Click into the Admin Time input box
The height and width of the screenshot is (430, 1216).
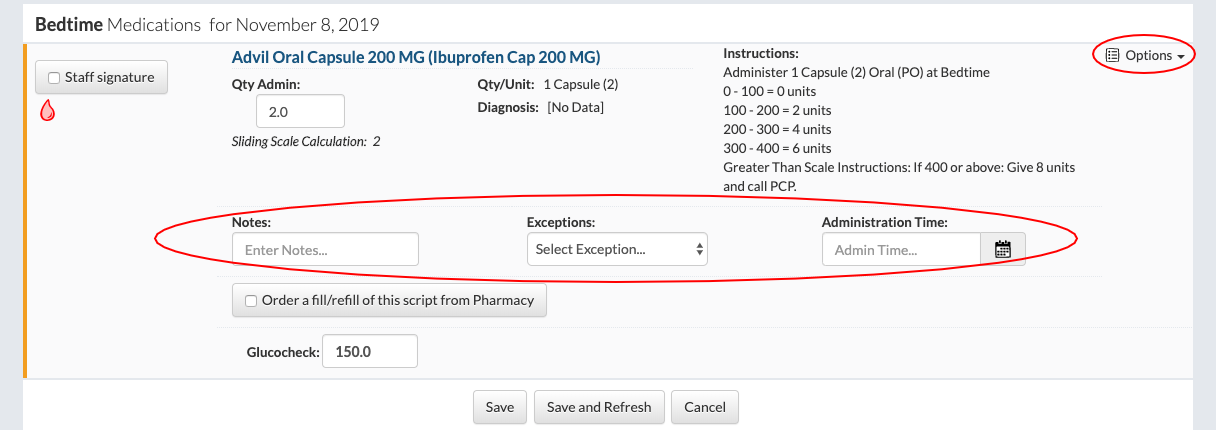point(901,250)
